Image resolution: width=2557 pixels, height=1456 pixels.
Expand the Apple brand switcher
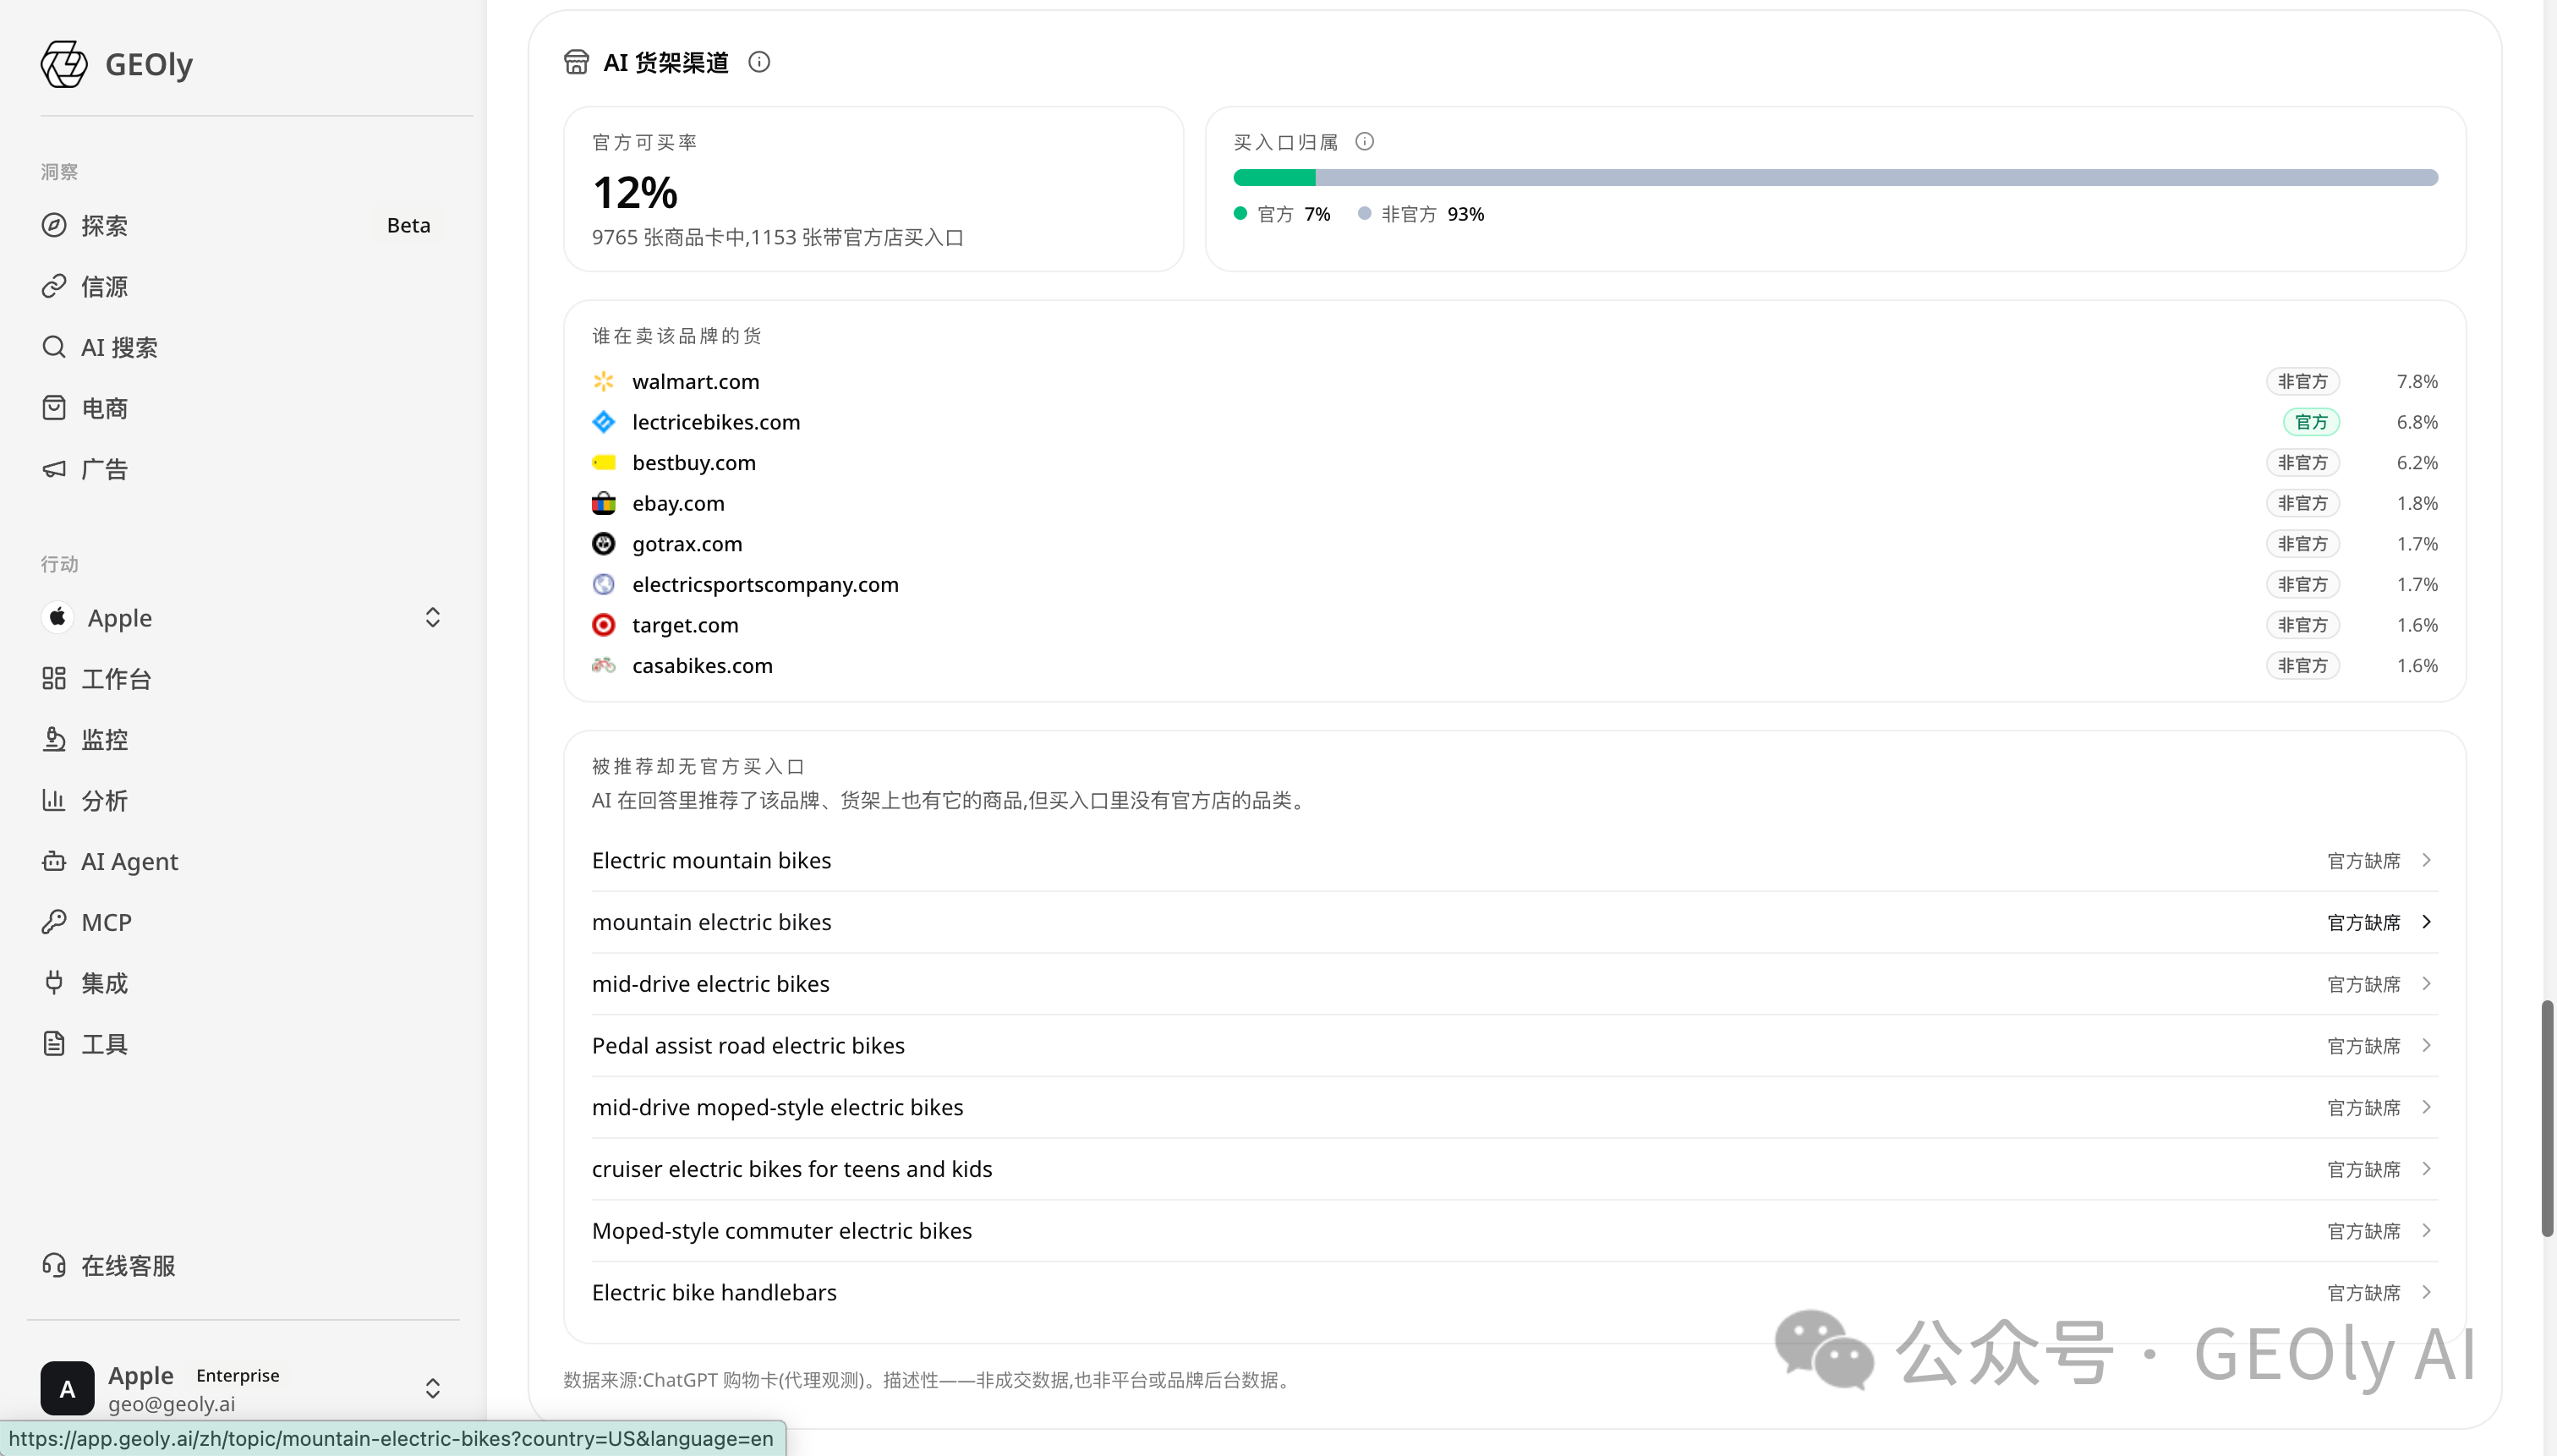432,617
